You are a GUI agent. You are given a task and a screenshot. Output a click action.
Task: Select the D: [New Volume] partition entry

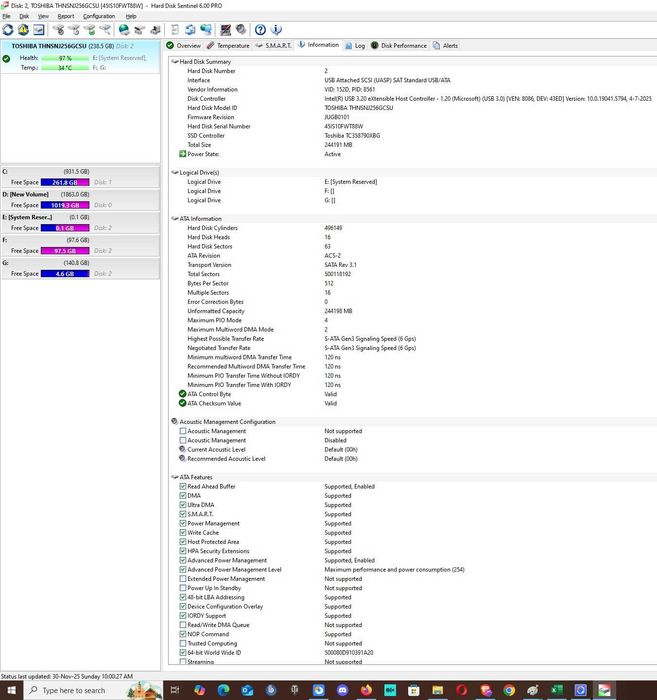[x=80, y=200]
